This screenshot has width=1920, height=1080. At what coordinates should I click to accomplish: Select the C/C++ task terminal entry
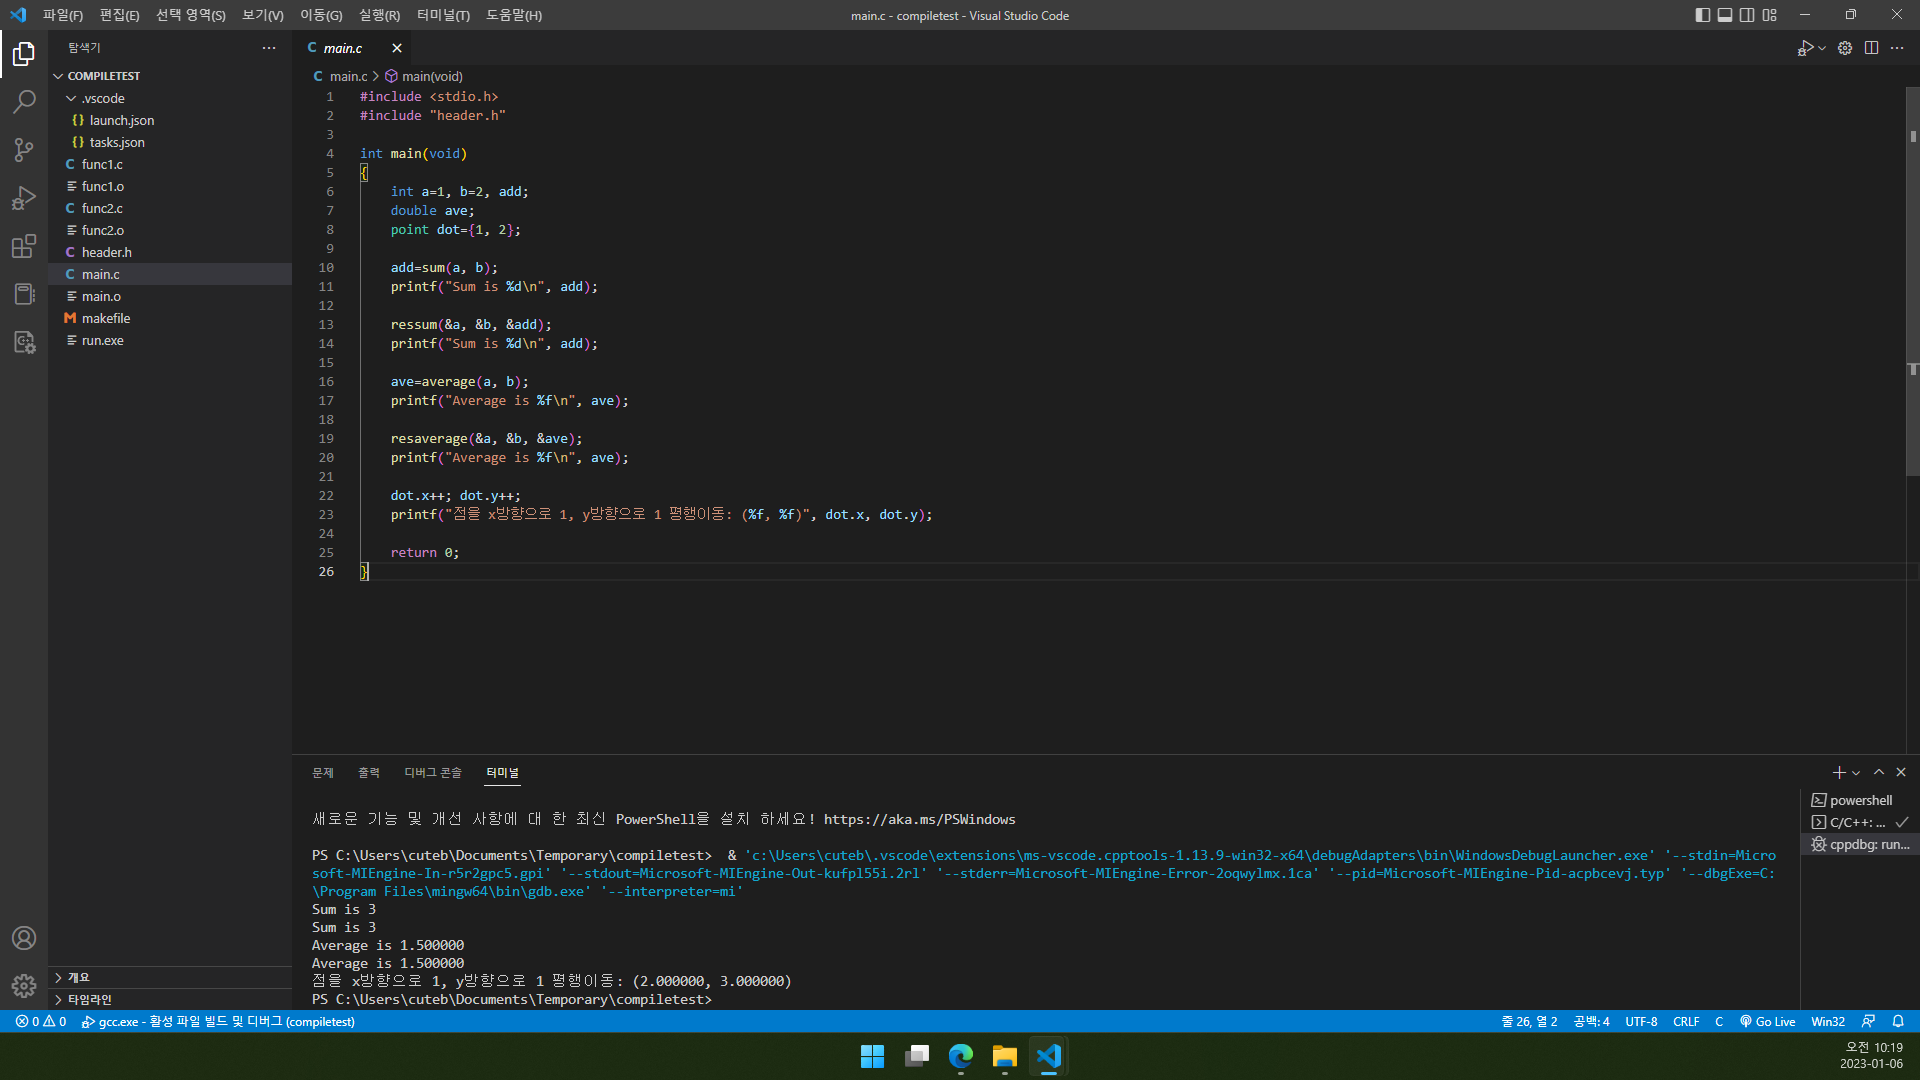1859,822
